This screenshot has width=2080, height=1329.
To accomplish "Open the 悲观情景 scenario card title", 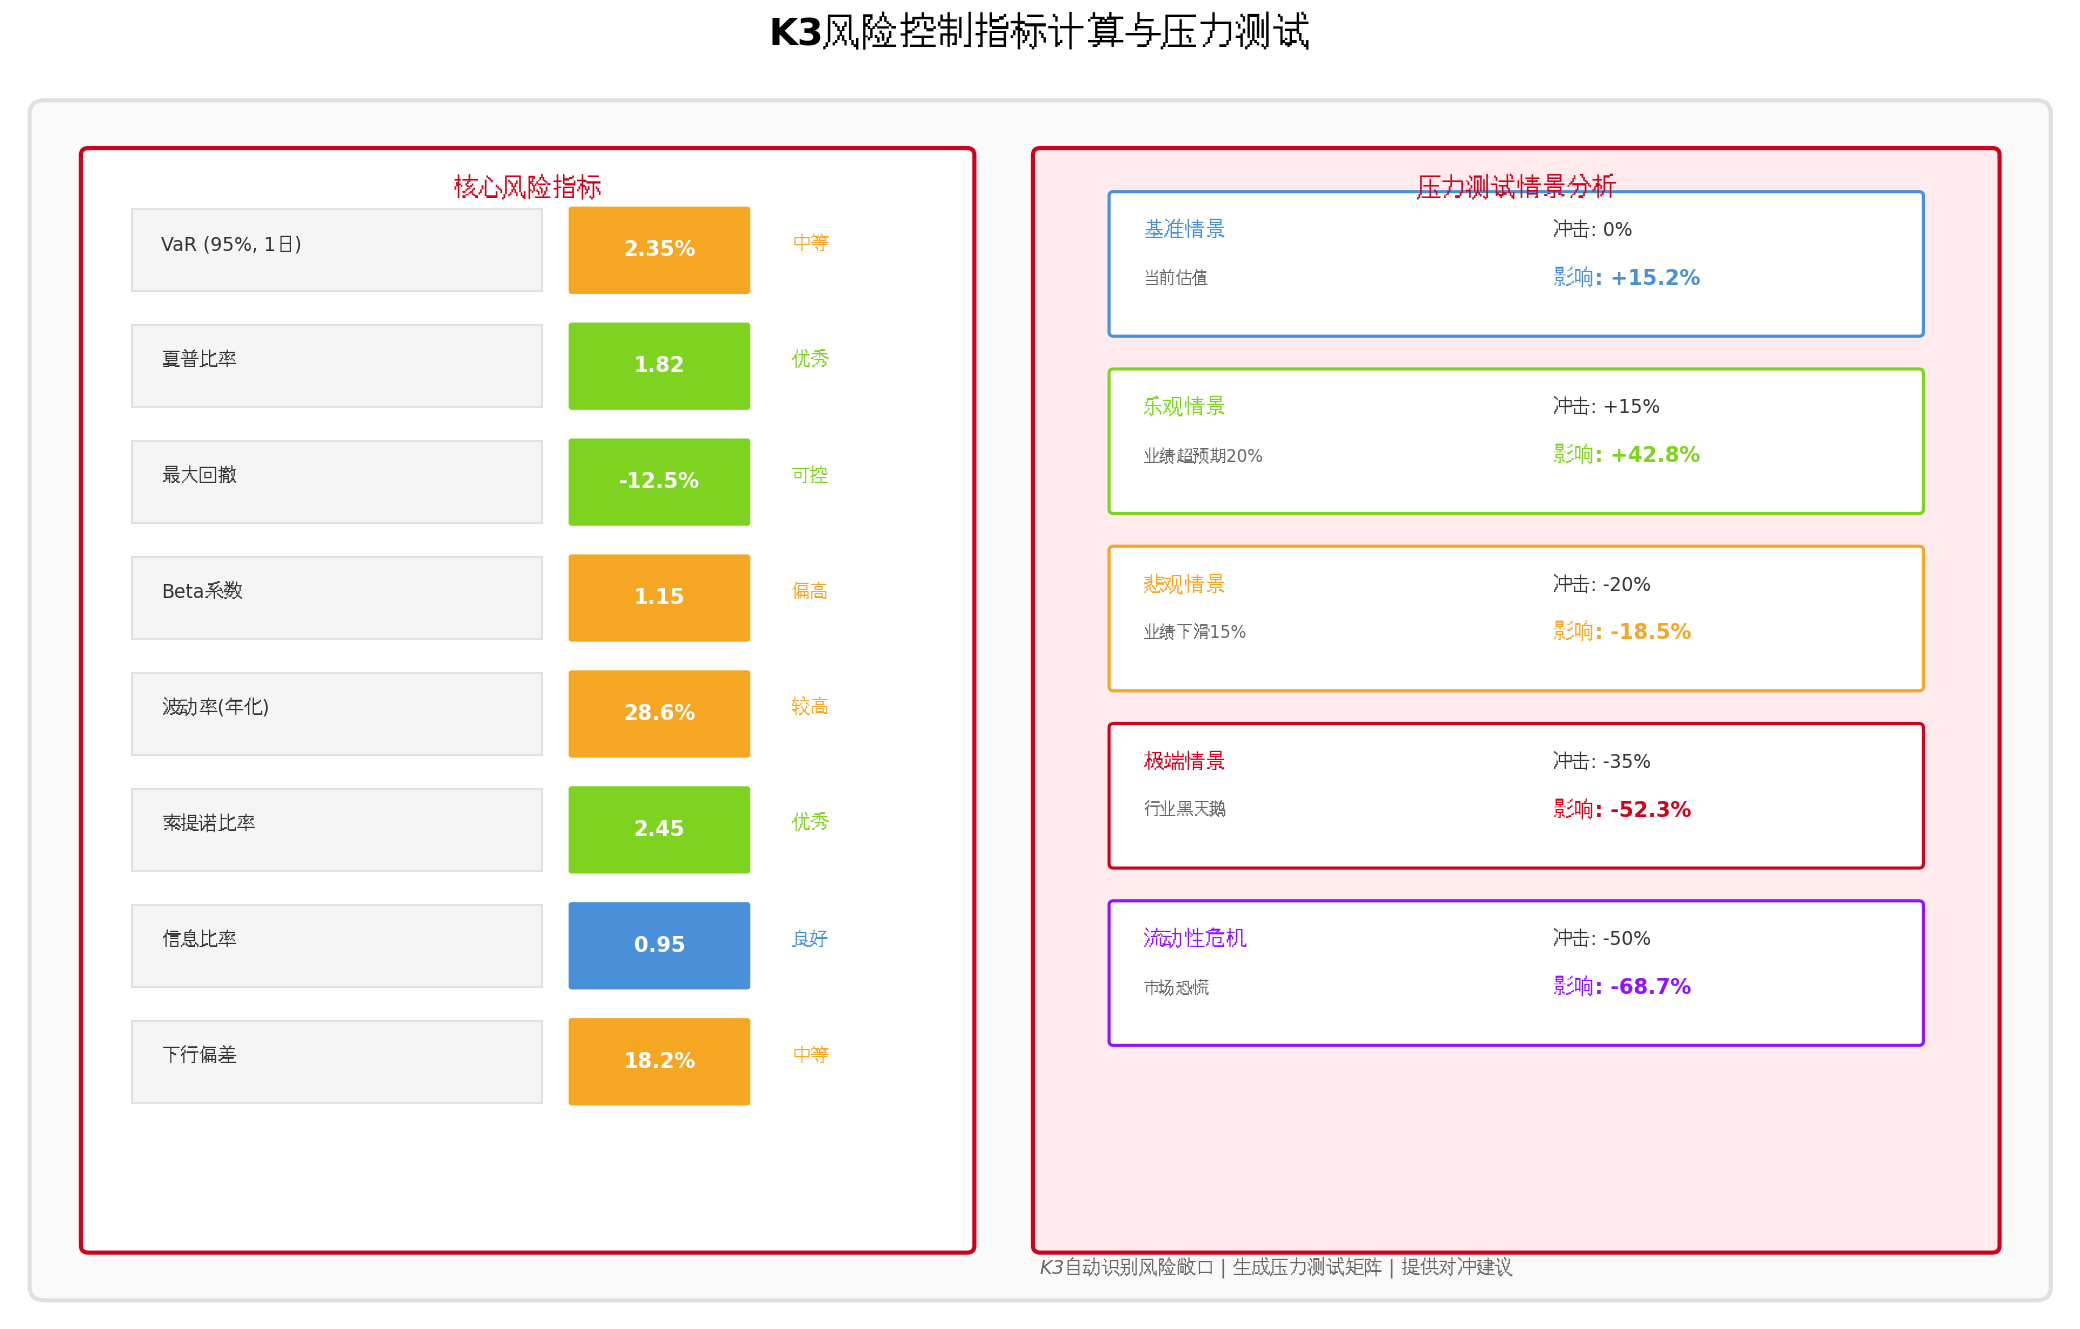I will pyautogui.click(x=1184, y=584).
